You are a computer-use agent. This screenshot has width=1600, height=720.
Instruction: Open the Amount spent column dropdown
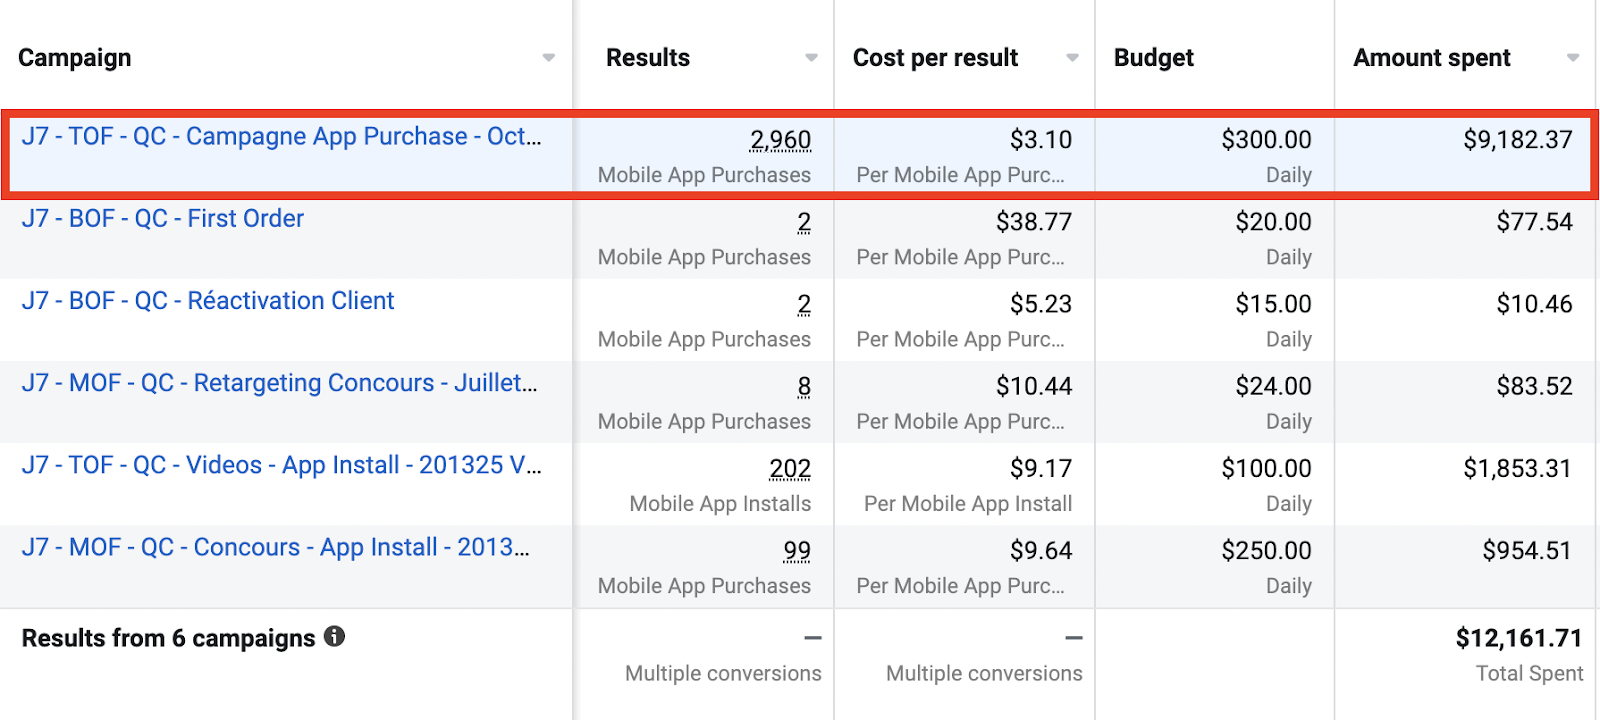1573,58
